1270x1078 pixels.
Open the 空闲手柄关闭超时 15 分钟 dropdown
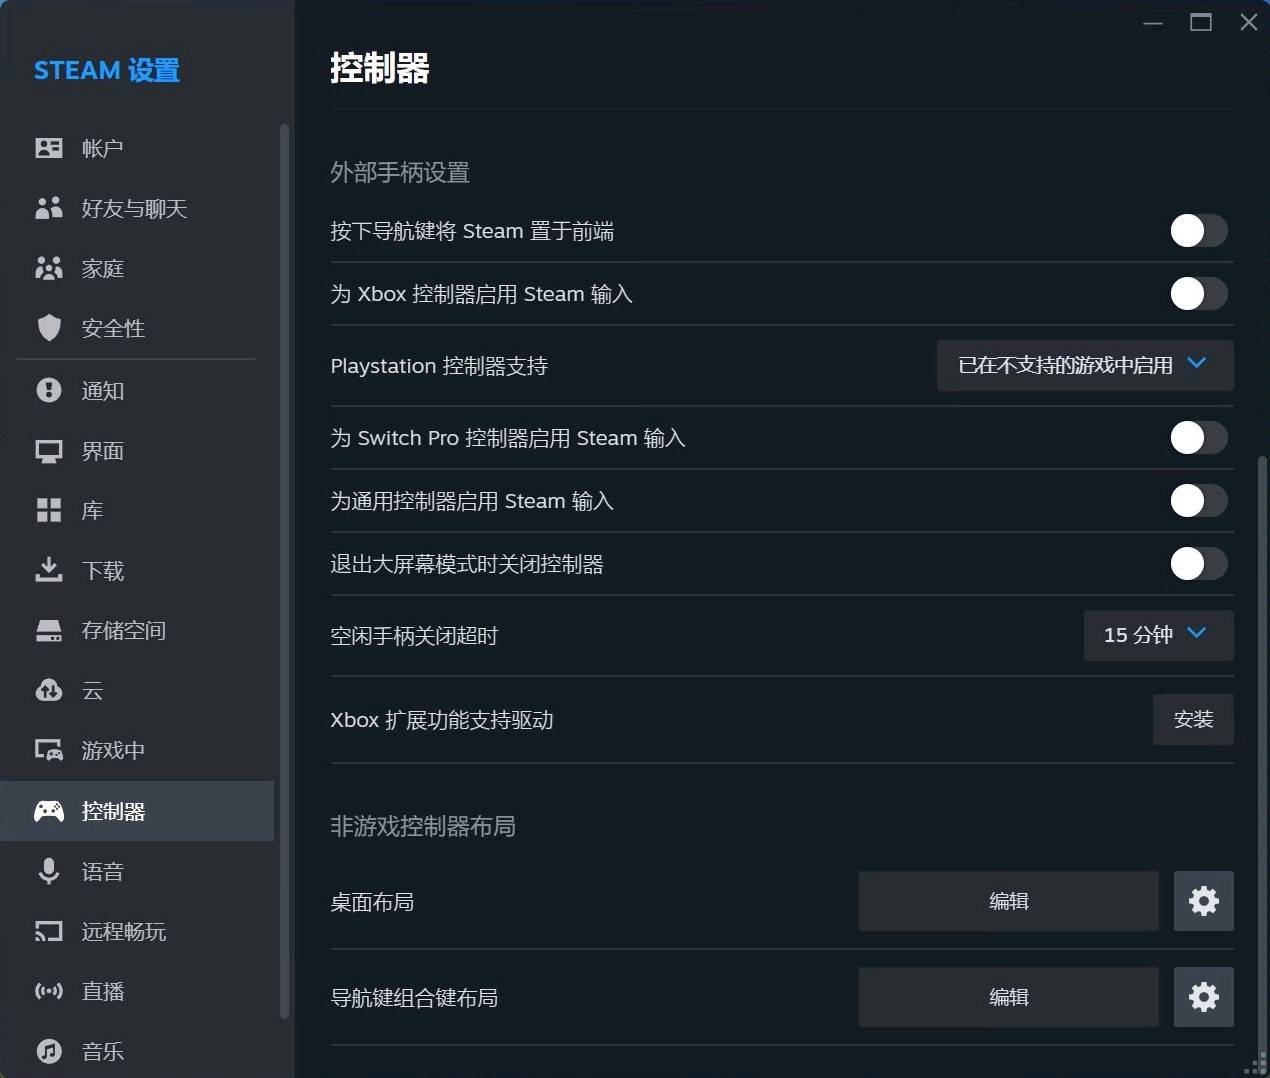pos(1157,635)
